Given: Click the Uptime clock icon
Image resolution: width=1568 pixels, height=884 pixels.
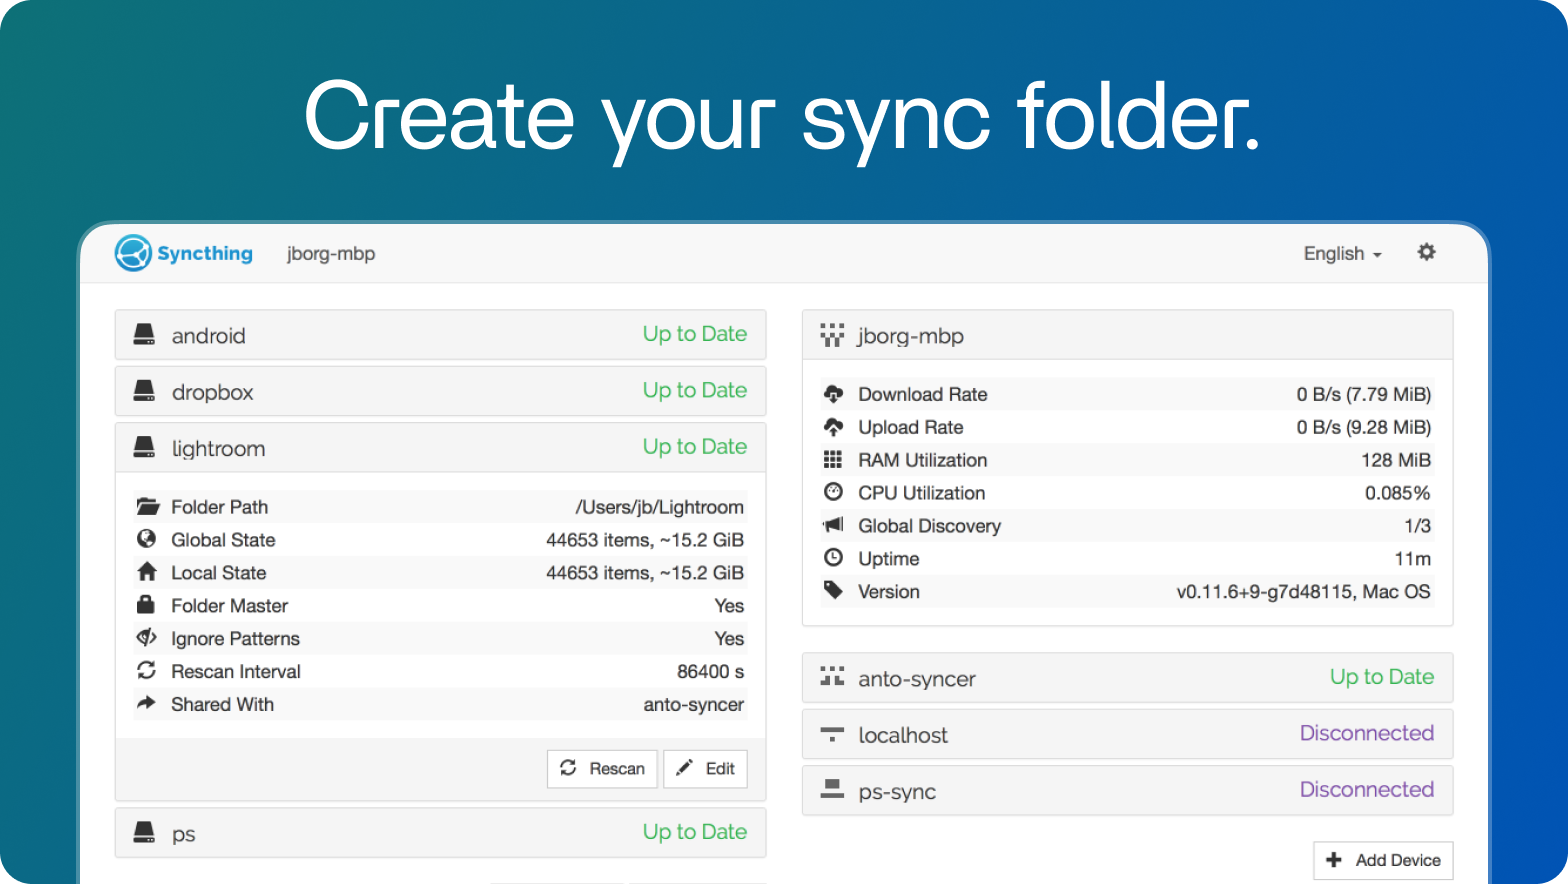Looking at the screenshot, I should (x=833, y=558).
